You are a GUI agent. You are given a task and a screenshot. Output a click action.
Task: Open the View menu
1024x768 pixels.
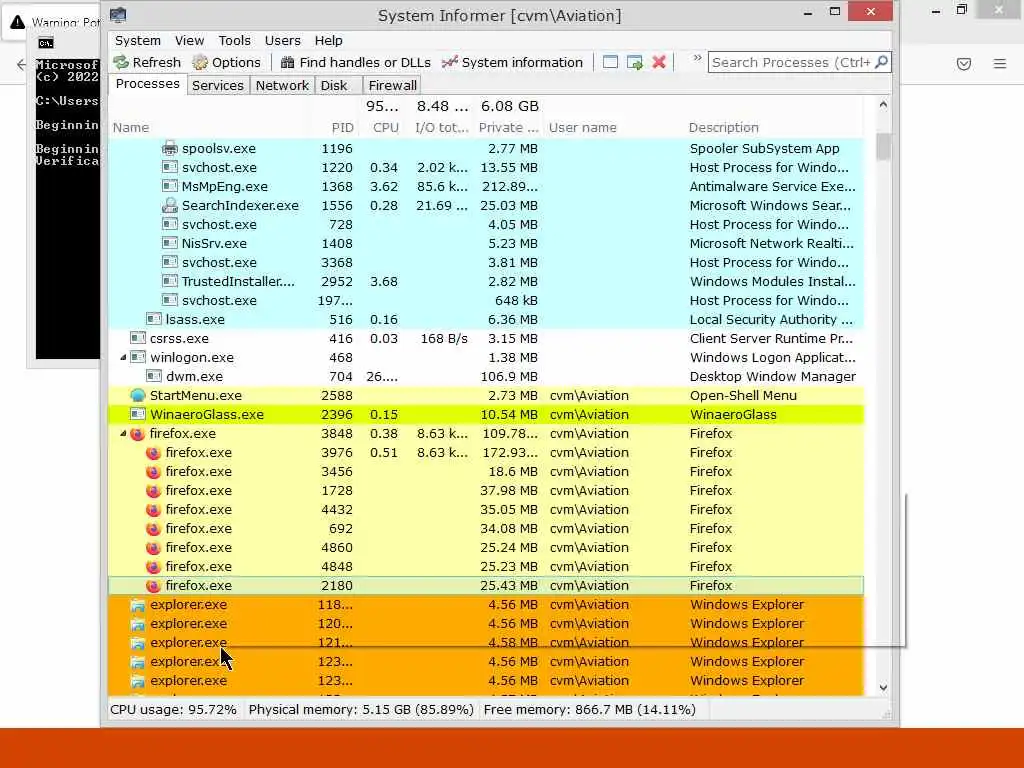tap(189, 40)
